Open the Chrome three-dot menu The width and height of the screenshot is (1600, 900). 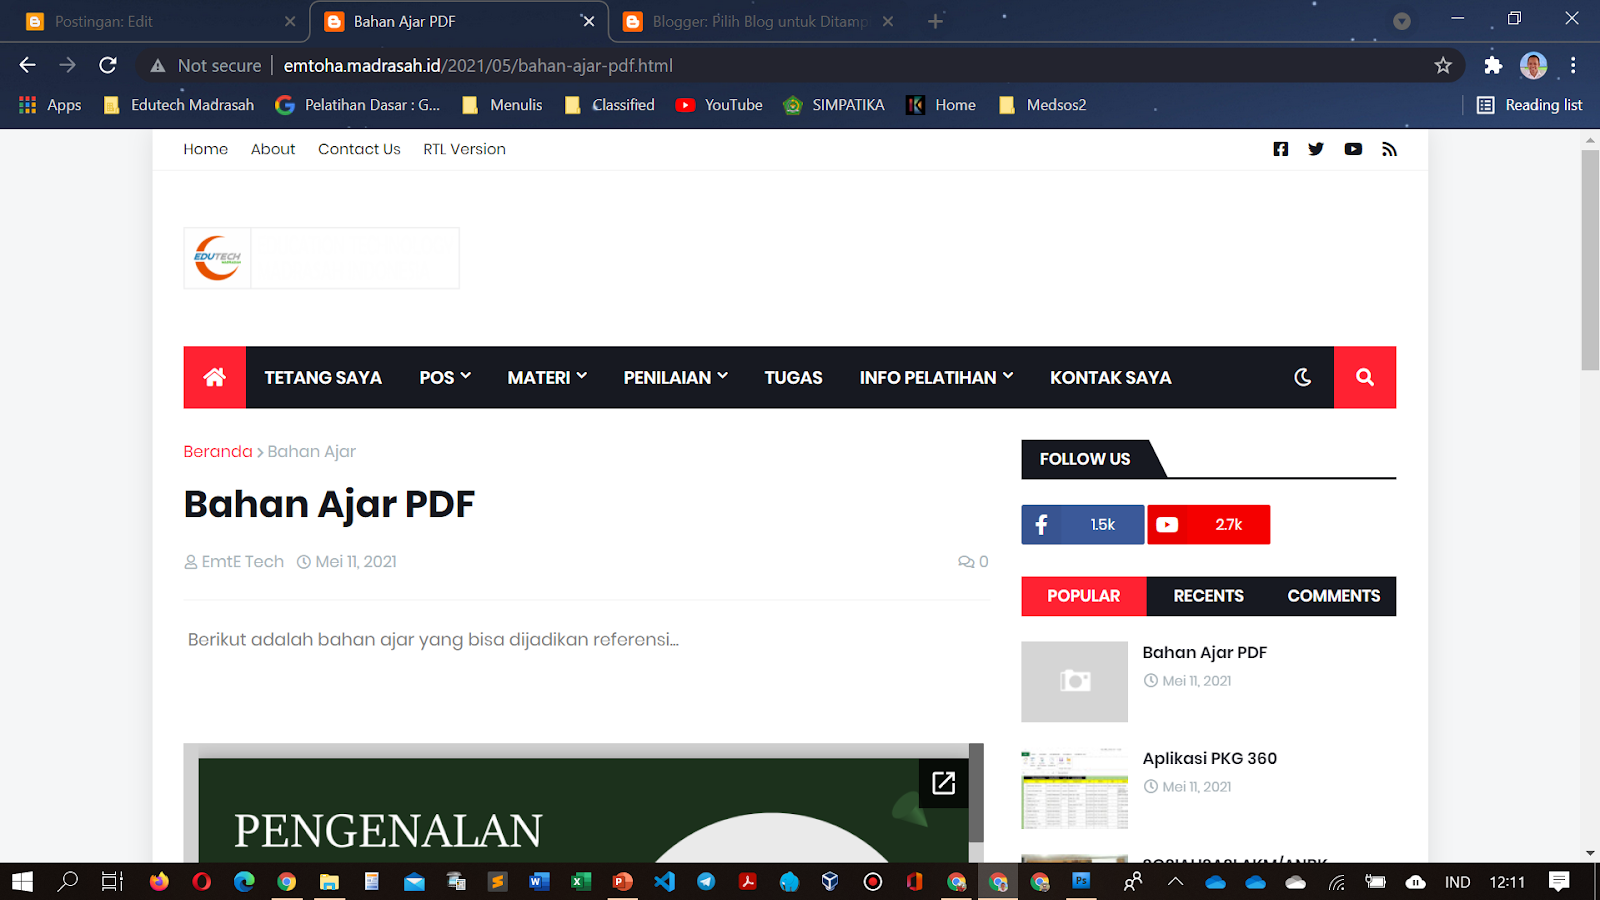[x=1573, y=65]
